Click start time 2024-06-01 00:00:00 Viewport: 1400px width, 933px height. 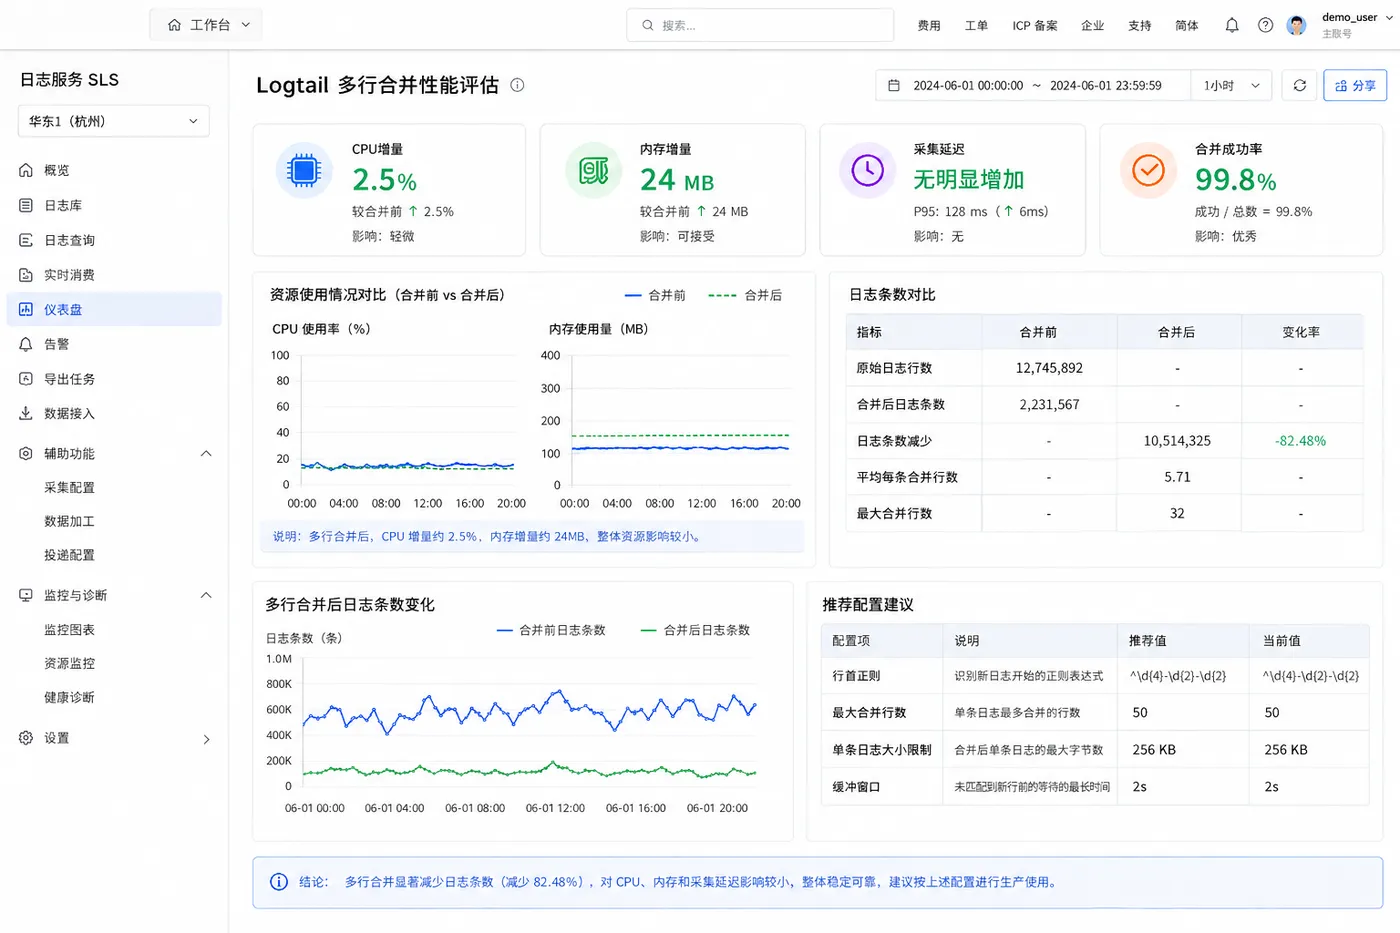(x=968, y=86)
